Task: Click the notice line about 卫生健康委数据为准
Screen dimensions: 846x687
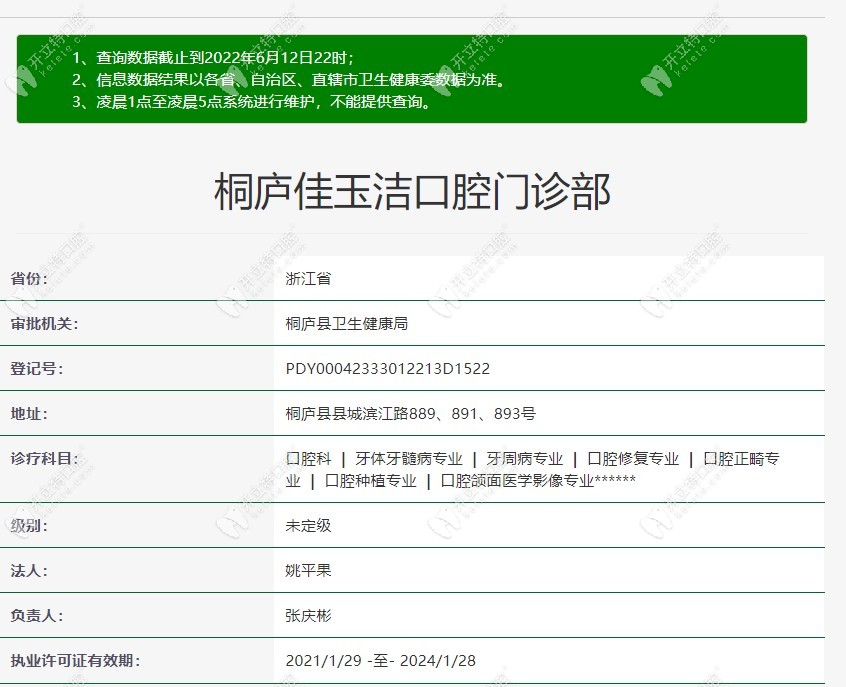Action: (x=289, y=80)
